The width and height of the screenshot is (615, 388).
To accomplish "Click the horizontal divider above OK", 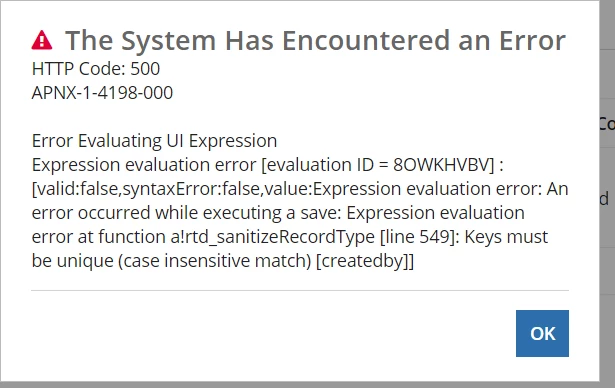I will coord(300,291).
